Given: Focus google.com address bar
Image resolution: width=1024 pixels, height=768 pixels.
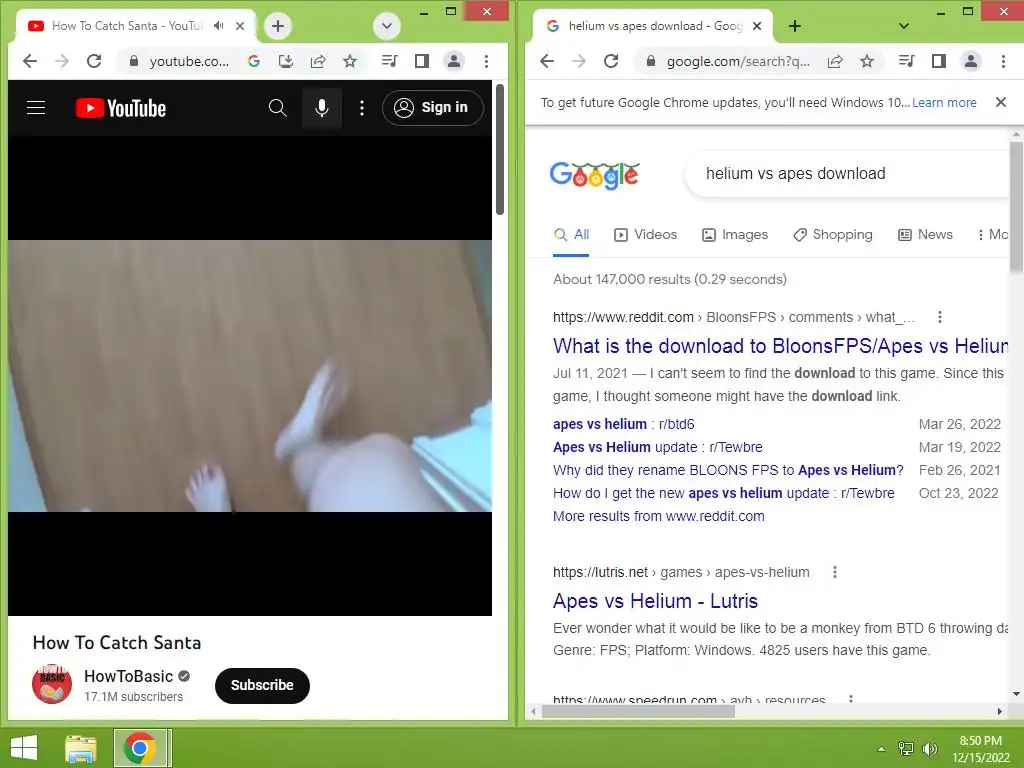Looking at the screenshot, I should (x=737, y=61).
